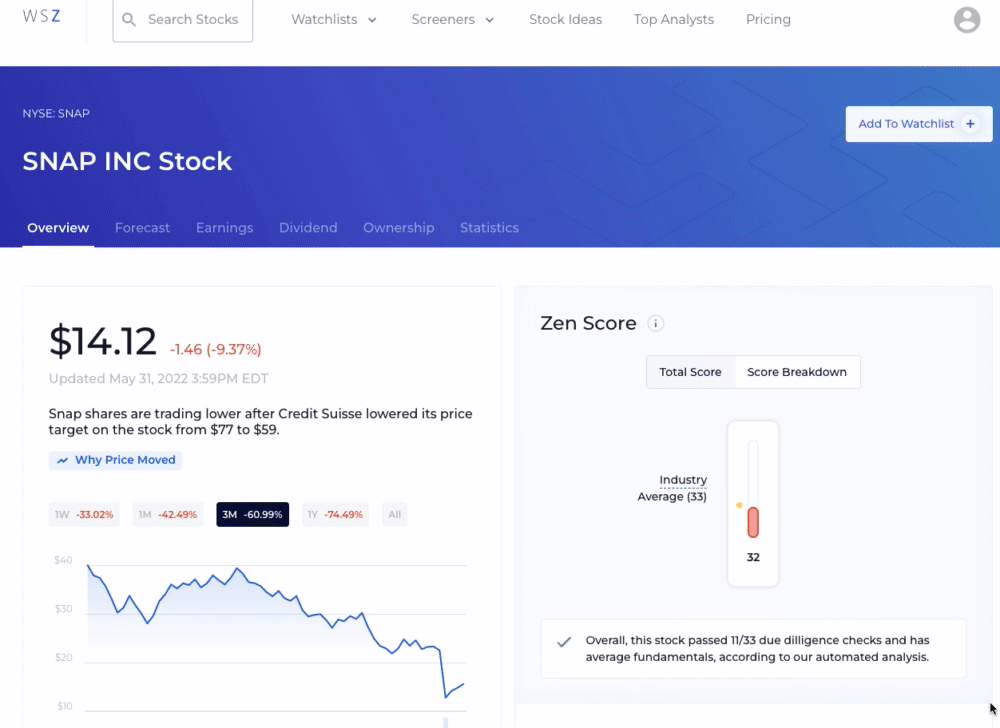Screen dimensions: 1000x728
Task: Click the Add To Watchlist button
Action: pyautogui.click(x=918, y=124)
